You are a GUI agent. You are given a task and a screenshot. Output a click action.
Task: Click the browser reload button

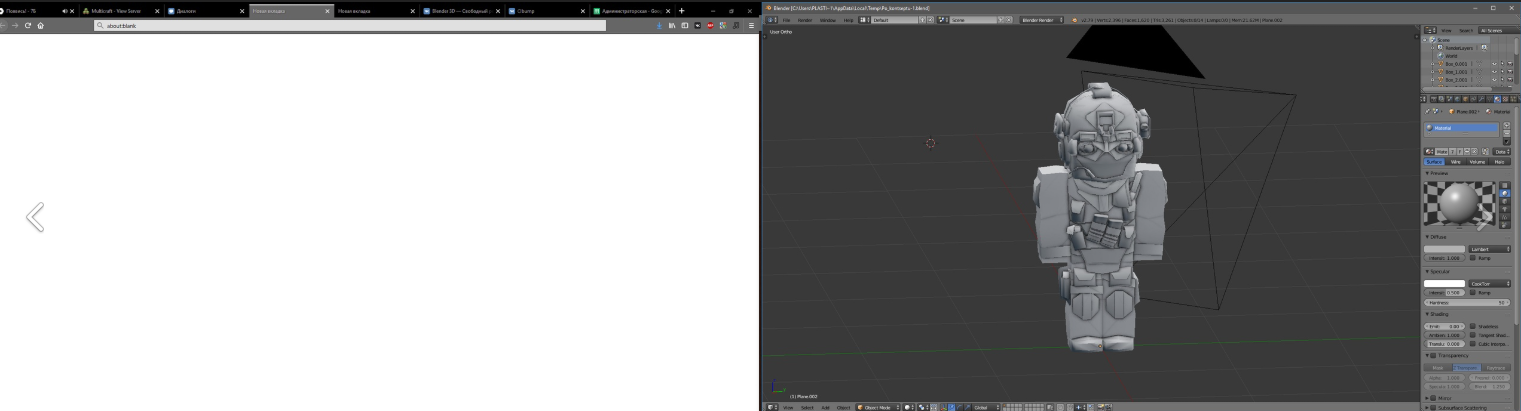pyautogui.click(x=28, y=25)
